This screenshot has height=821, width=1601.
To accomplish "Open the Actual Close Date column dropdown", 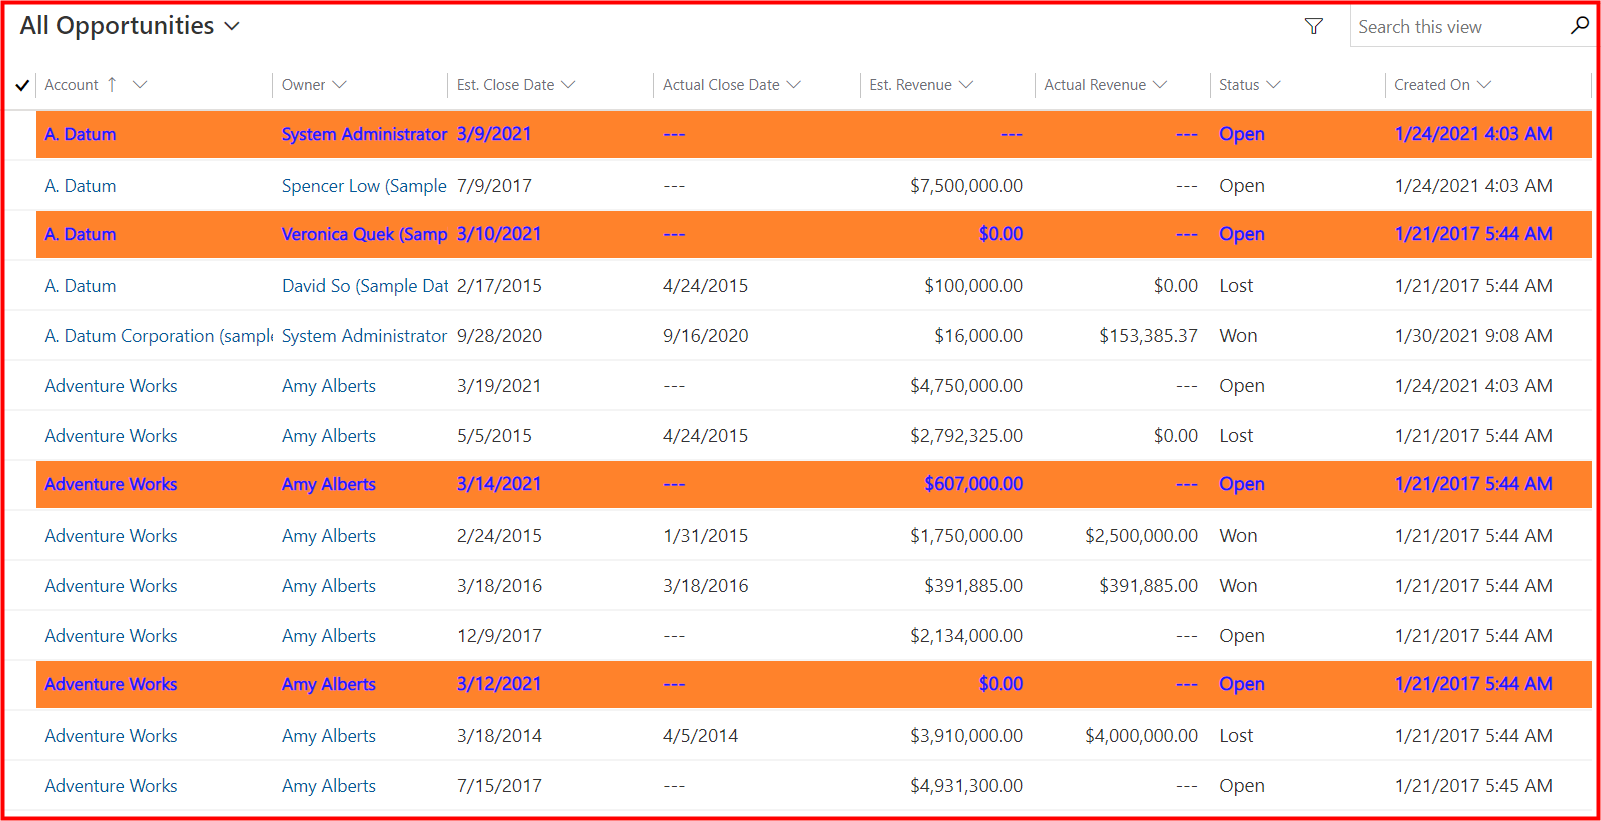I will pos(794,85).
